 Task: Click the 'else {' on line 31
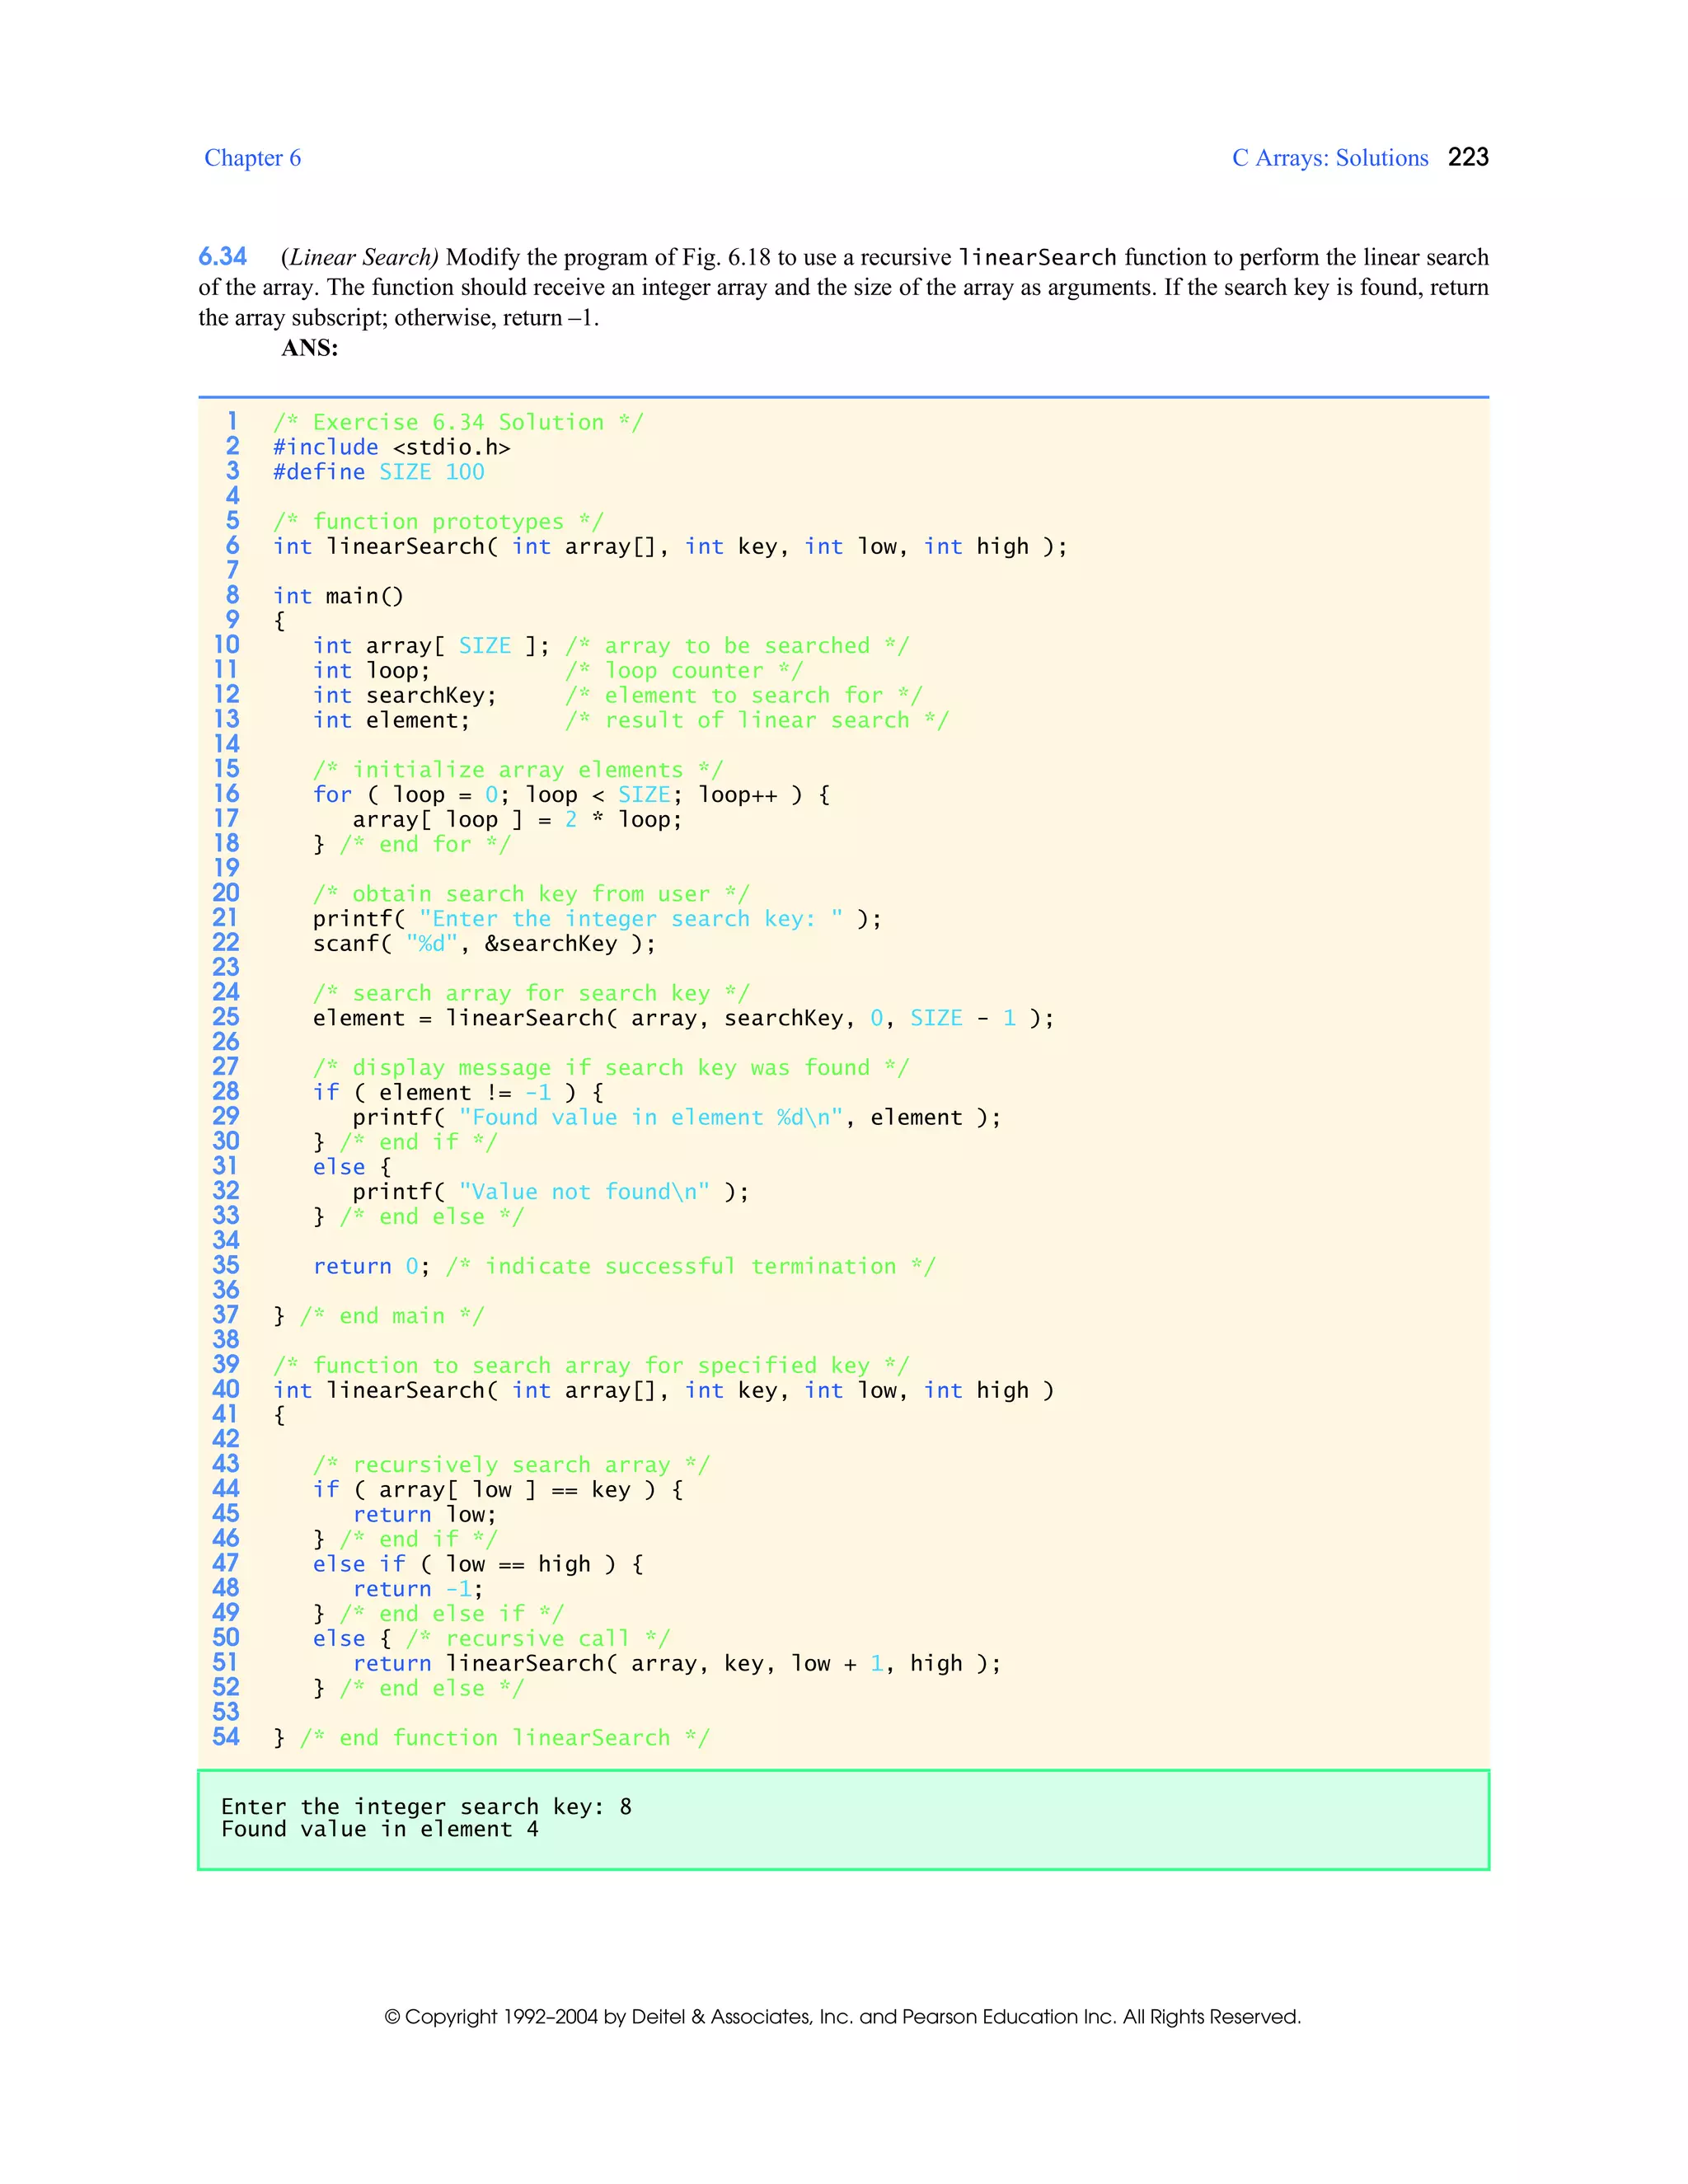tap(352, 1167)
